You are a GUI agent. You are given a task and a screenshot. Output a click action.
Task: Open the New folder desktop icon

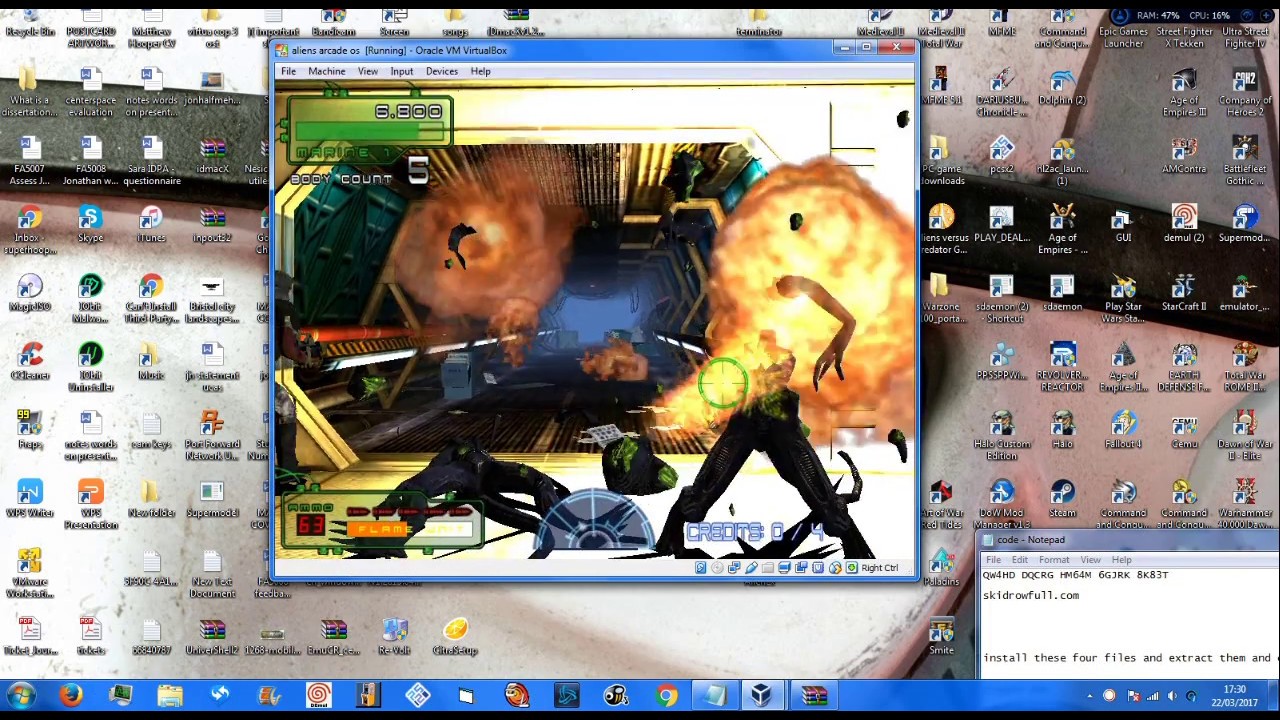151,499
